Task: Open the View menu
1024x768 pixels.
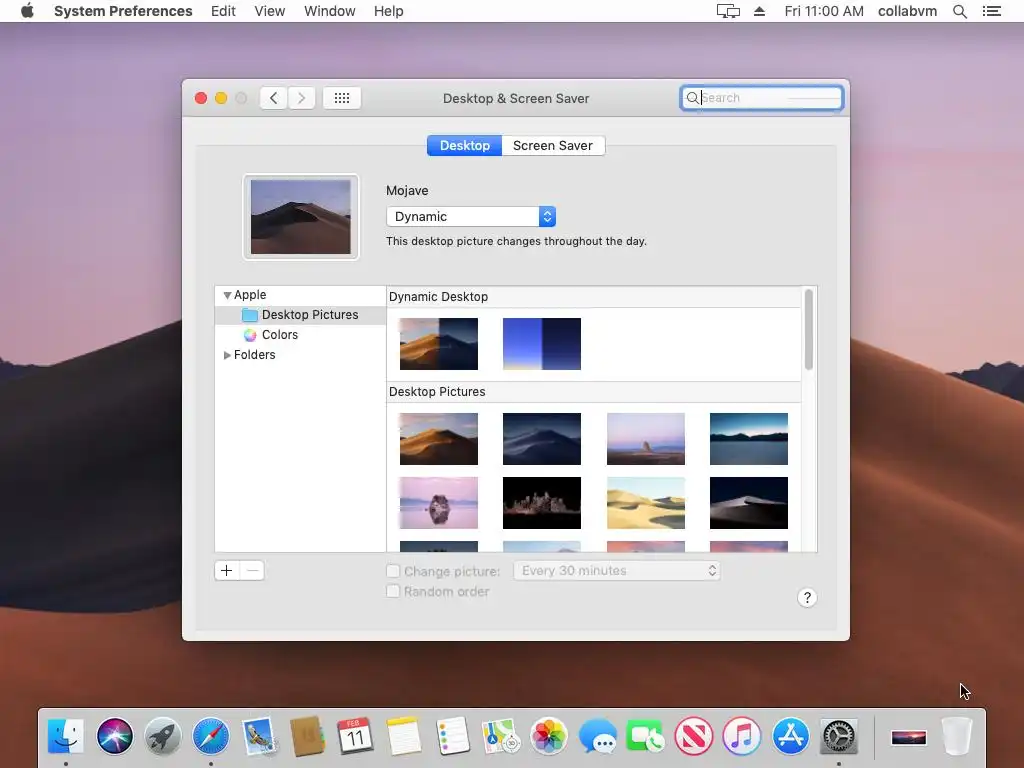Action: pos(270,11)
